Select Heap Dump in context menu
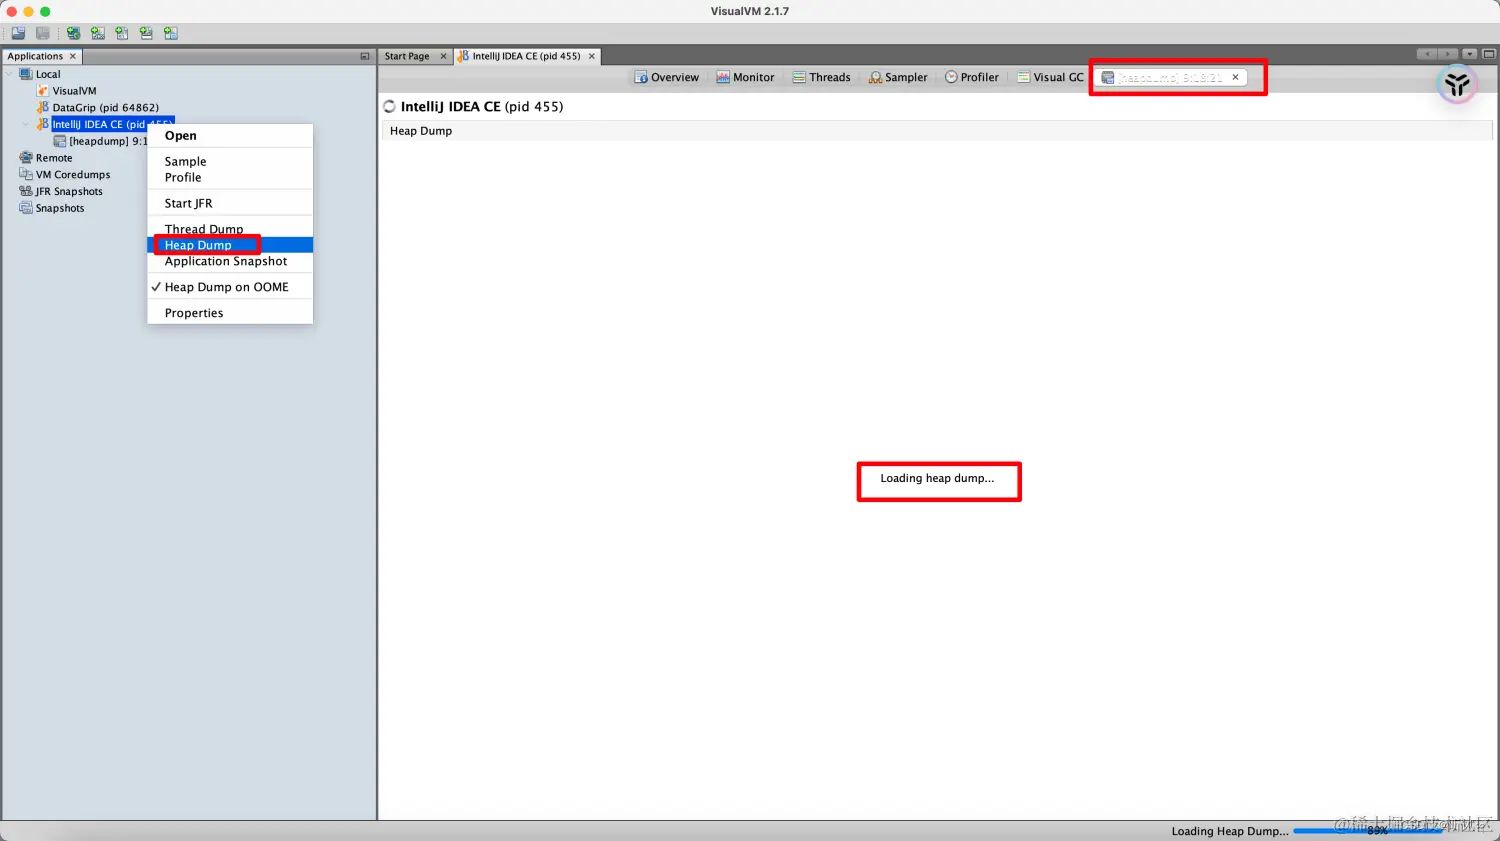This screenshot has height=841, width=1500. click(x=230, y=245)
